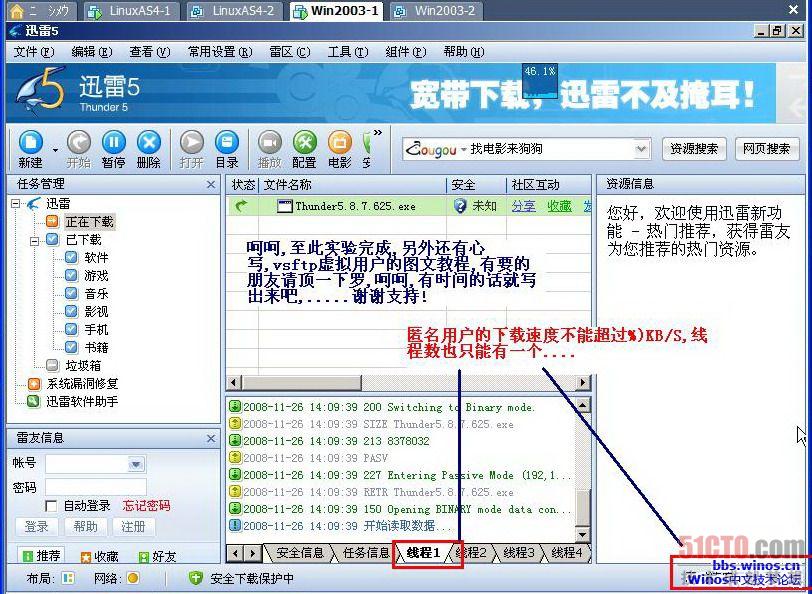This screenshot has width=812, height=594.
Task: Click the 网络 network status indicator
Action: pos(133,578)
